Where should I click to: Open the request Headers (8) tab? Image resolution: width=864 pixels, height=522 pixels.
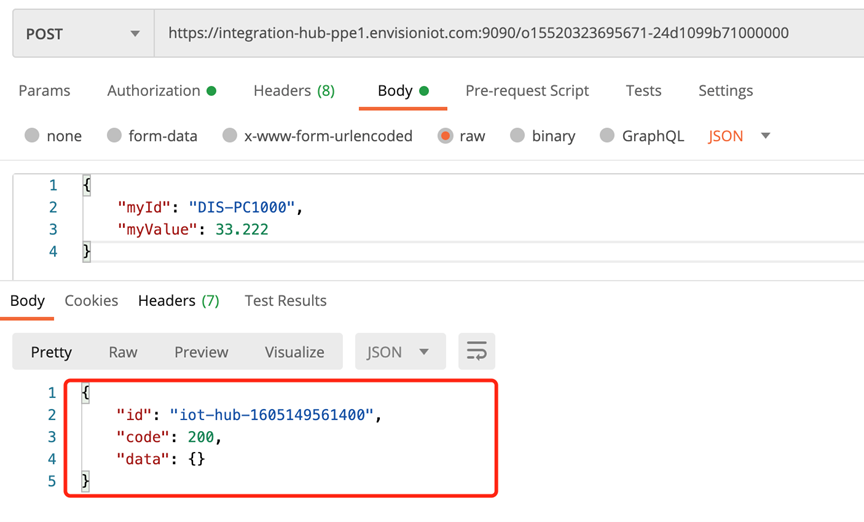click(294, 91)
